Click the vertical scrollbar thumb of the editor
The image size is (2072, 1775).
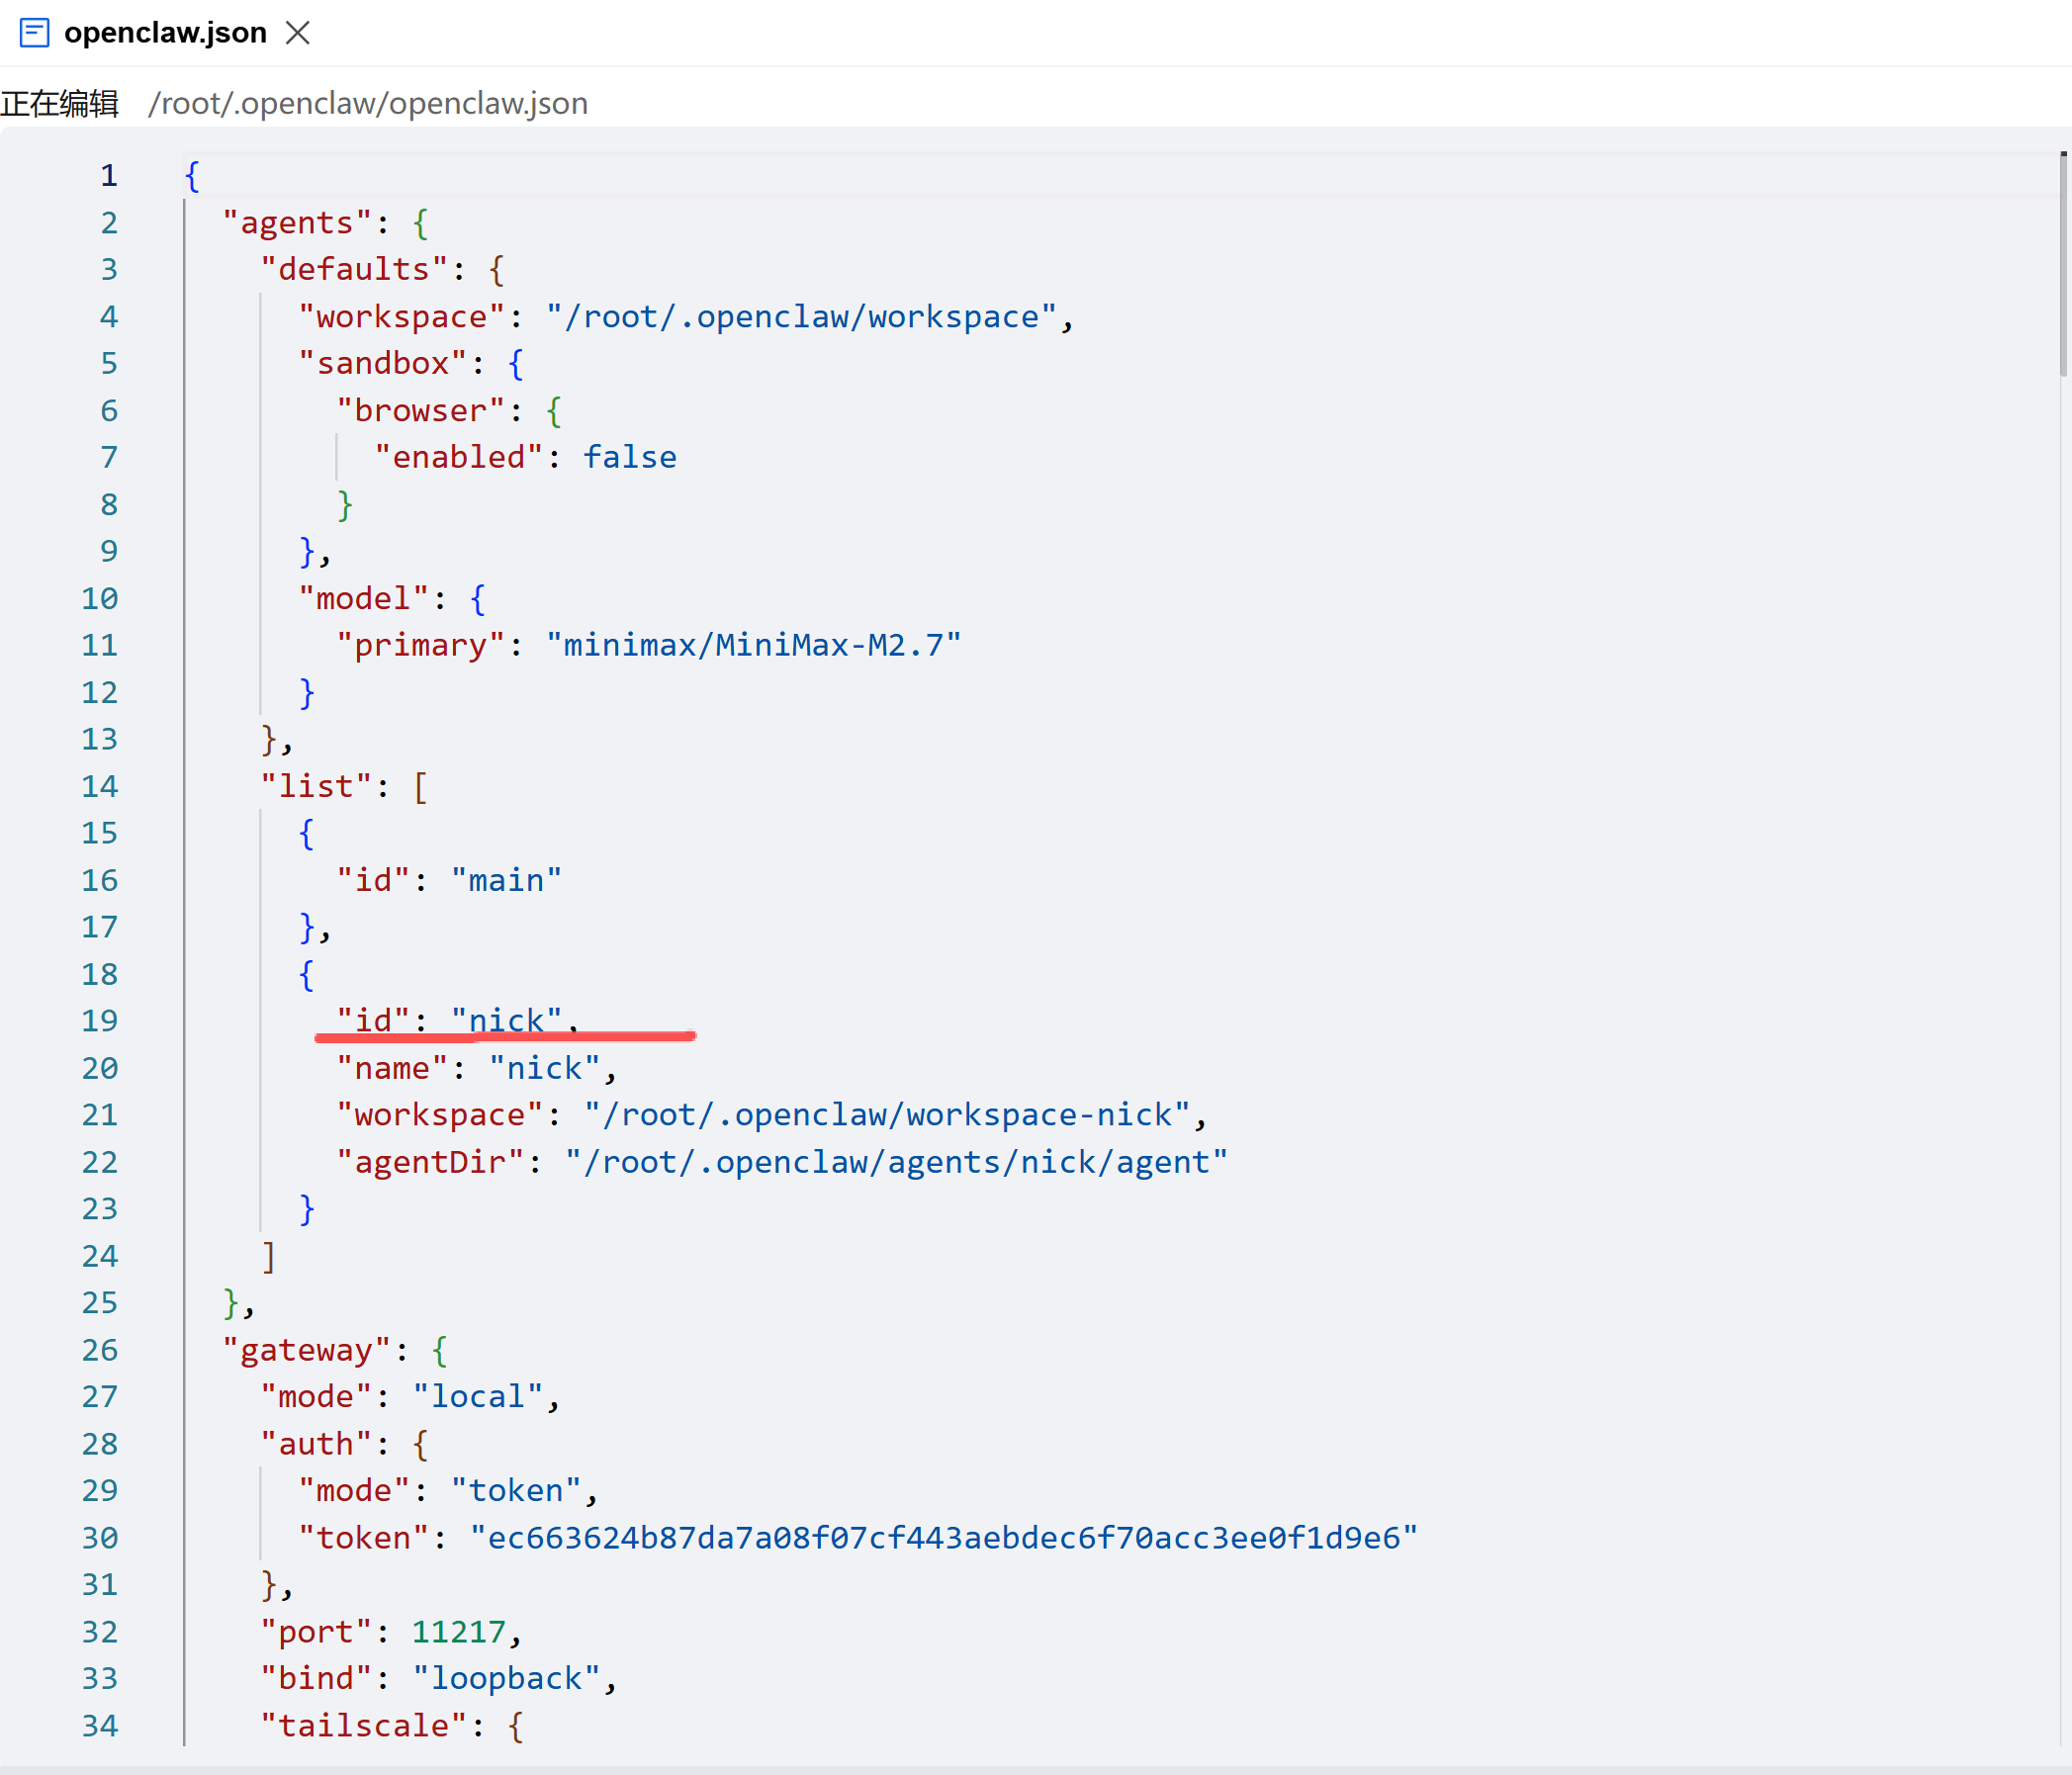[x=2064, y=265]
